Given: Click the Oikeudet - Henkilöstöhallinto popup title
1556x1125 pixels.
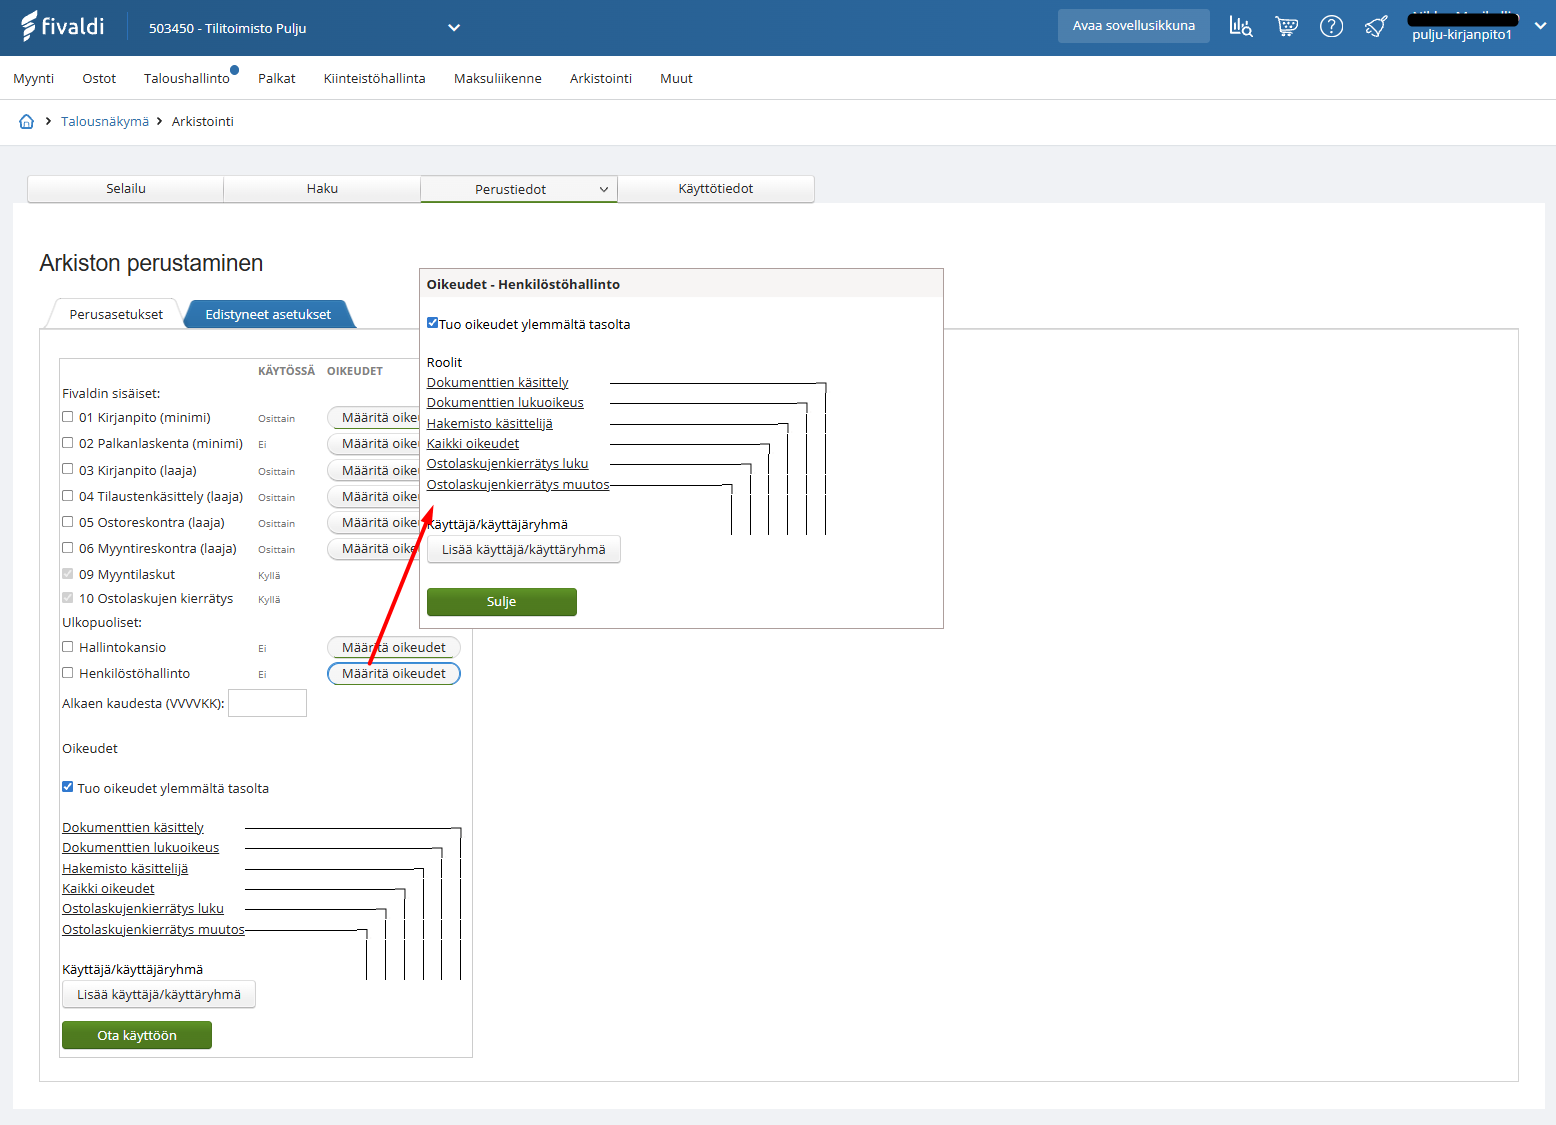Looking at the screenshot, I should [523, 285].
